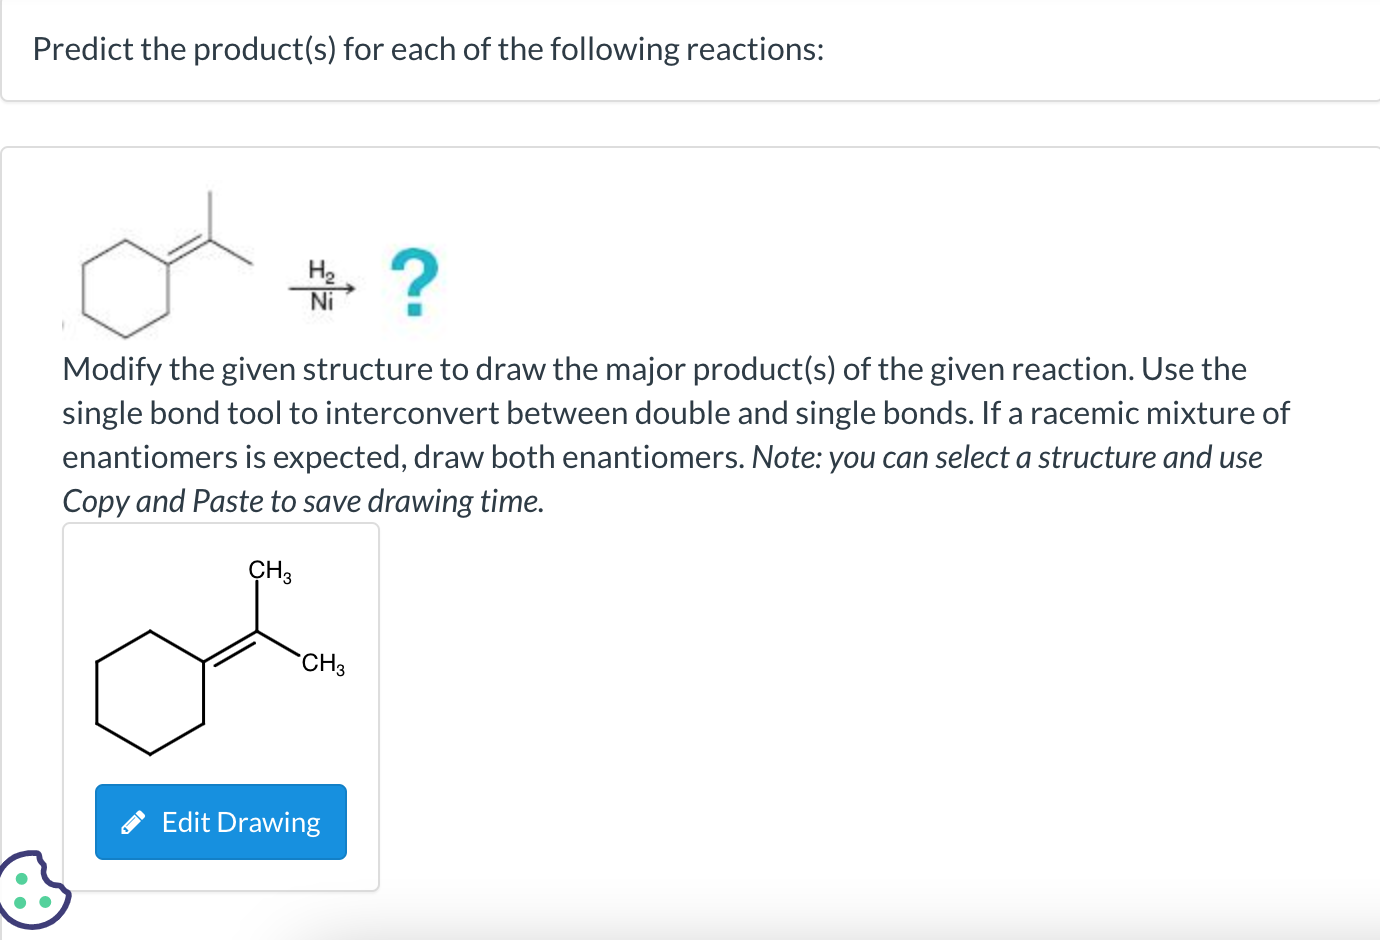Click the pencil icon in Edit Drawing

133,823
